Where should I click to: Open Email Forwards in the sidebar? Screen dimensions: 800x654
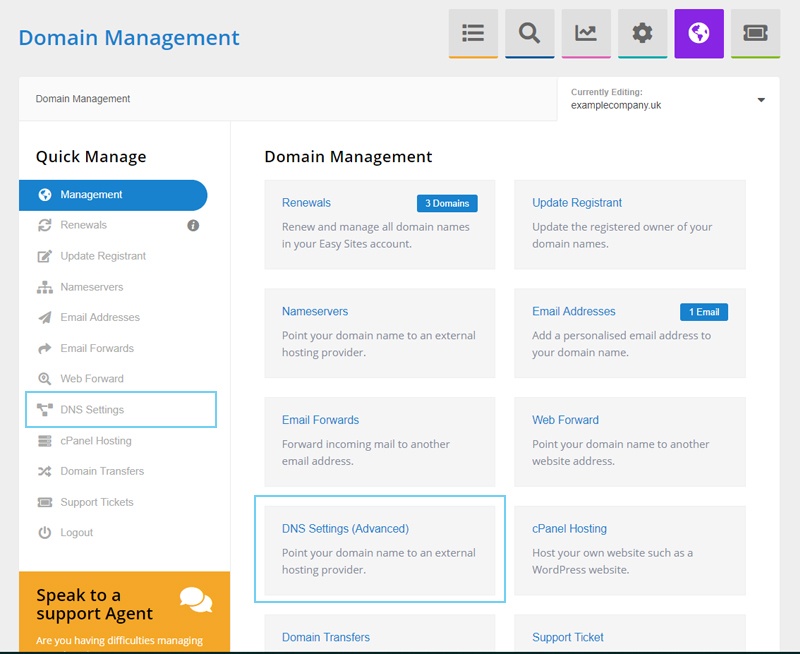coord(97,348)
